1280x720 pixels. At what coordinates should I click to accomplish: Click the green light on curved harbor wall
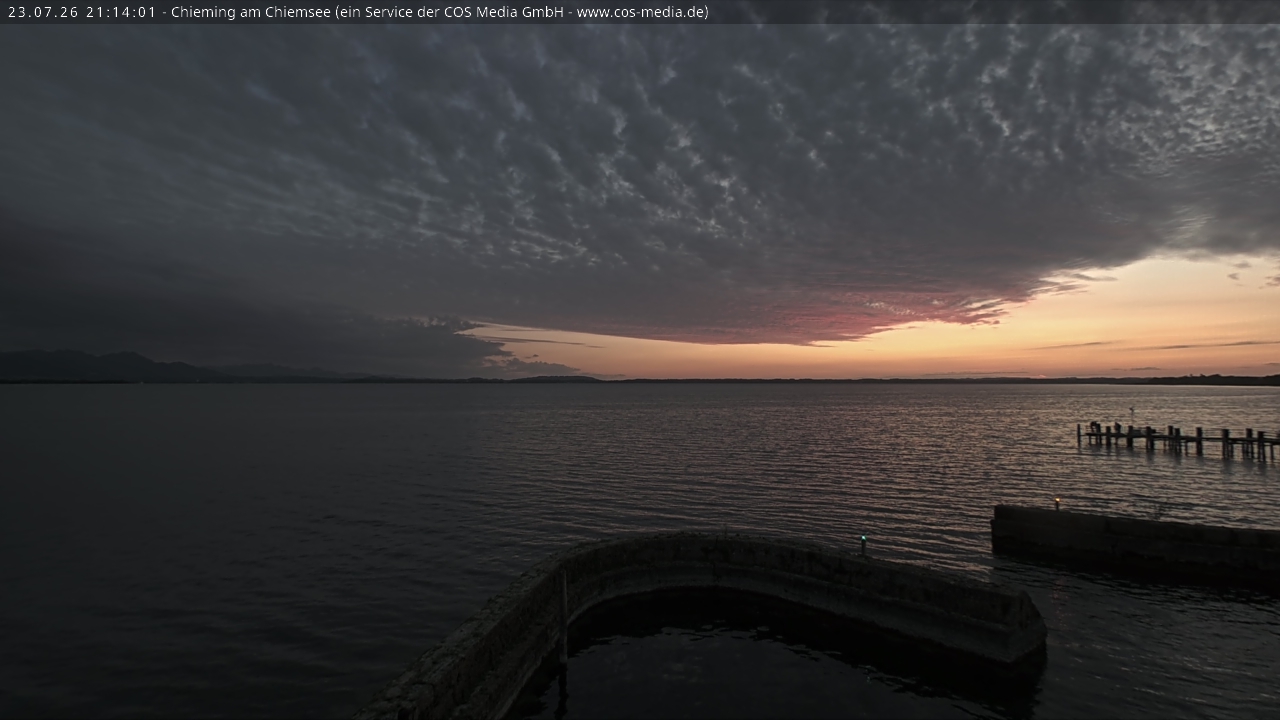pos(863,540)
